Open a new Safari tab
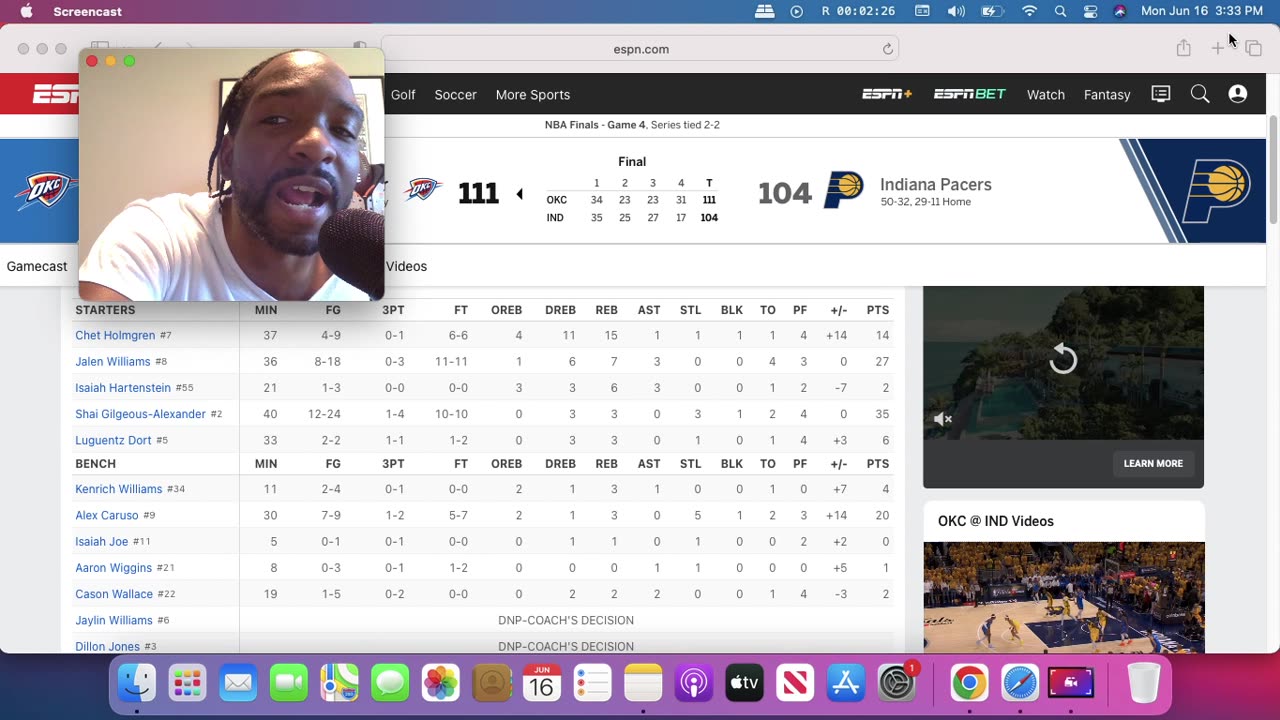This screenshot has height=720, width=1280. 1218,48
